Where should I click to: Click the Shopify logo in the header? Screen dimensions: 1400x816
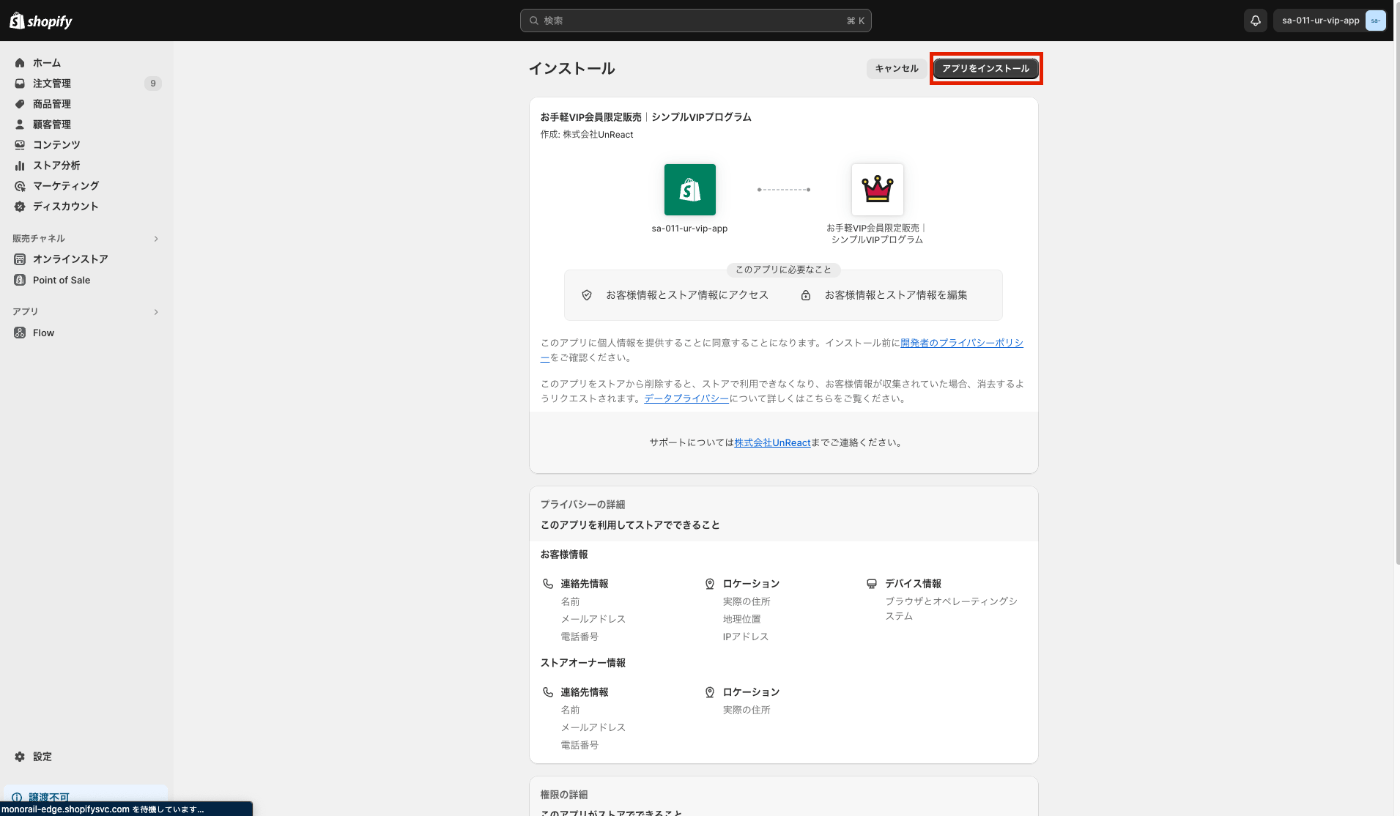tap(41, 21)
